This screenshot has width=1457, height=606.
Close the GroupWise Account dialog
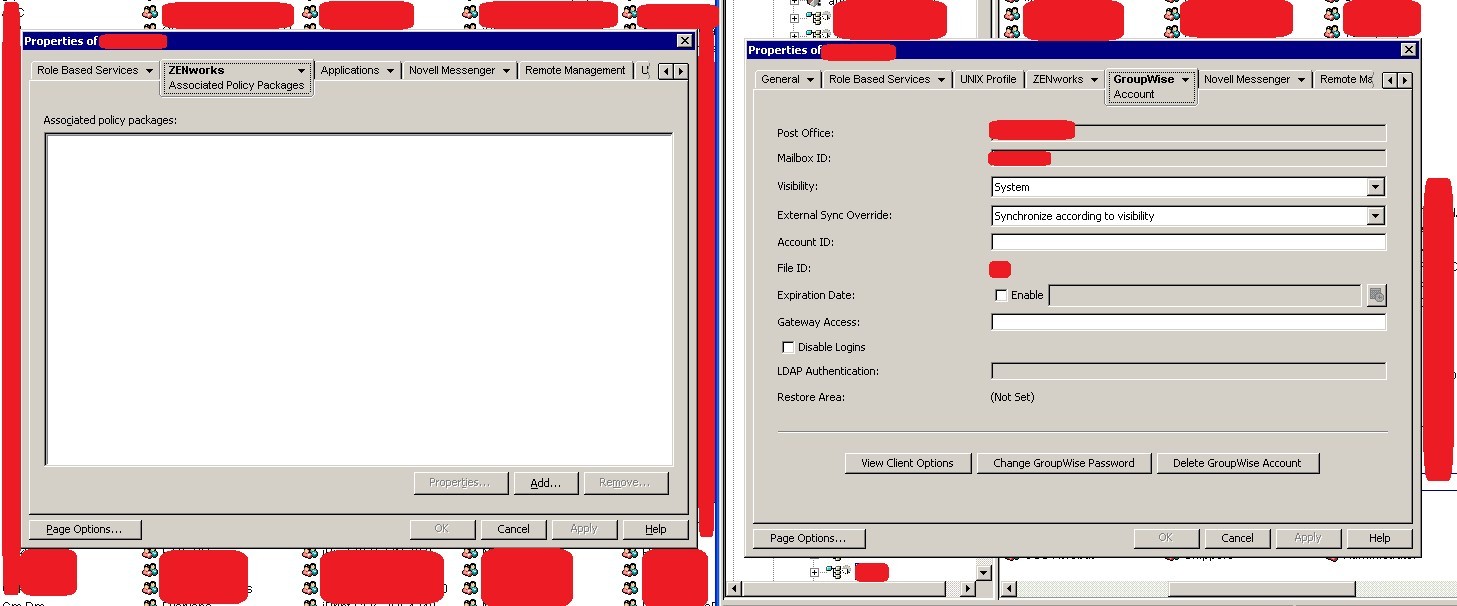1408,50
